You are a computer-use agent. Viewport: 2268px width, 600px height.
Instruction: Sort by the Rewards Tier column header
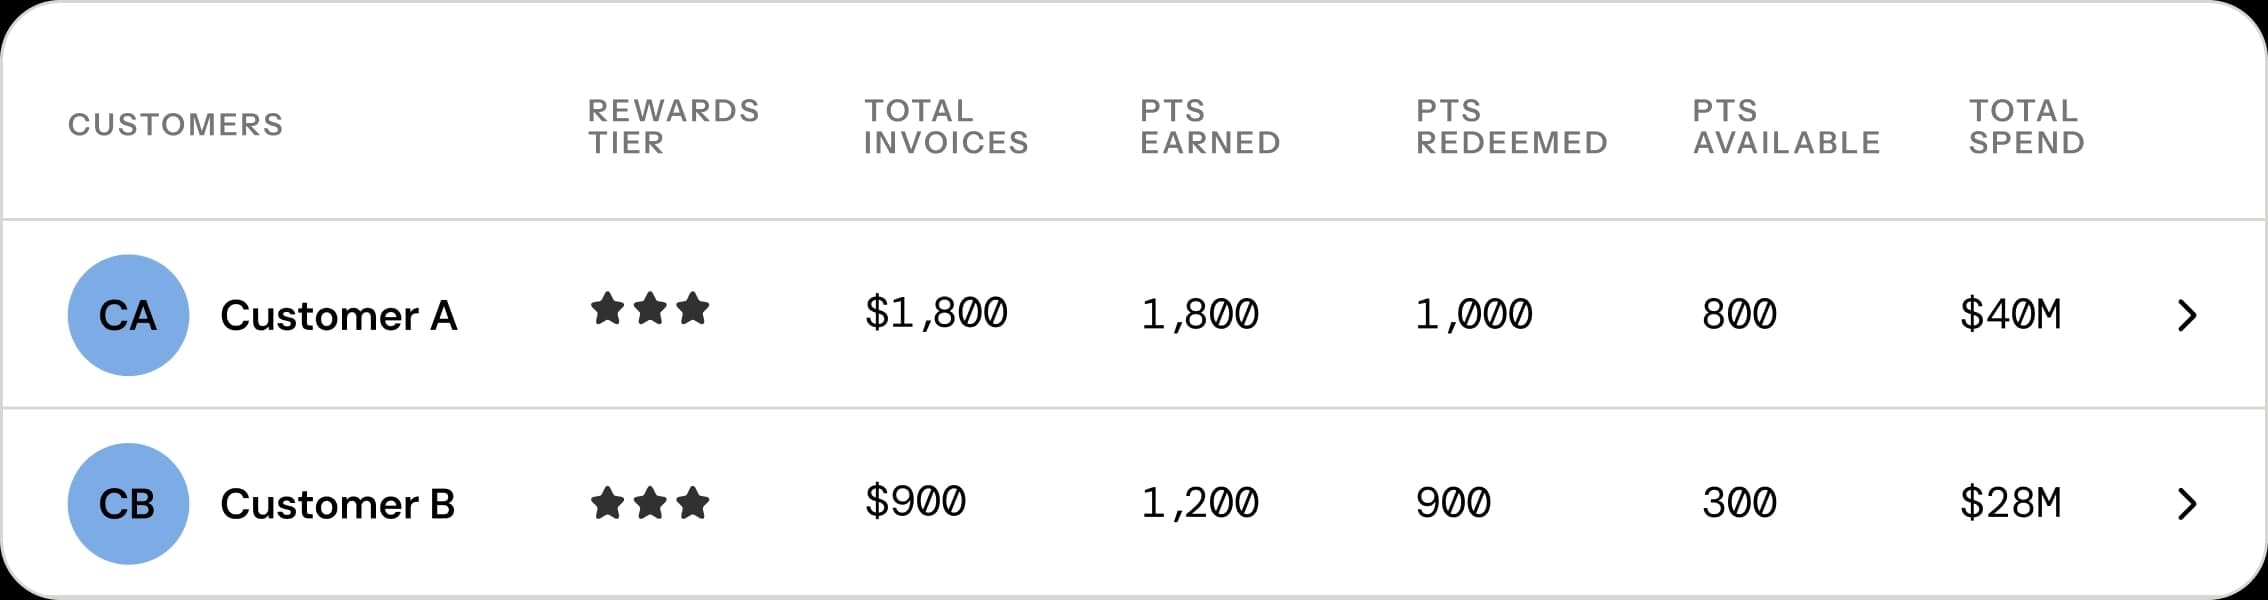click(673, 126)
